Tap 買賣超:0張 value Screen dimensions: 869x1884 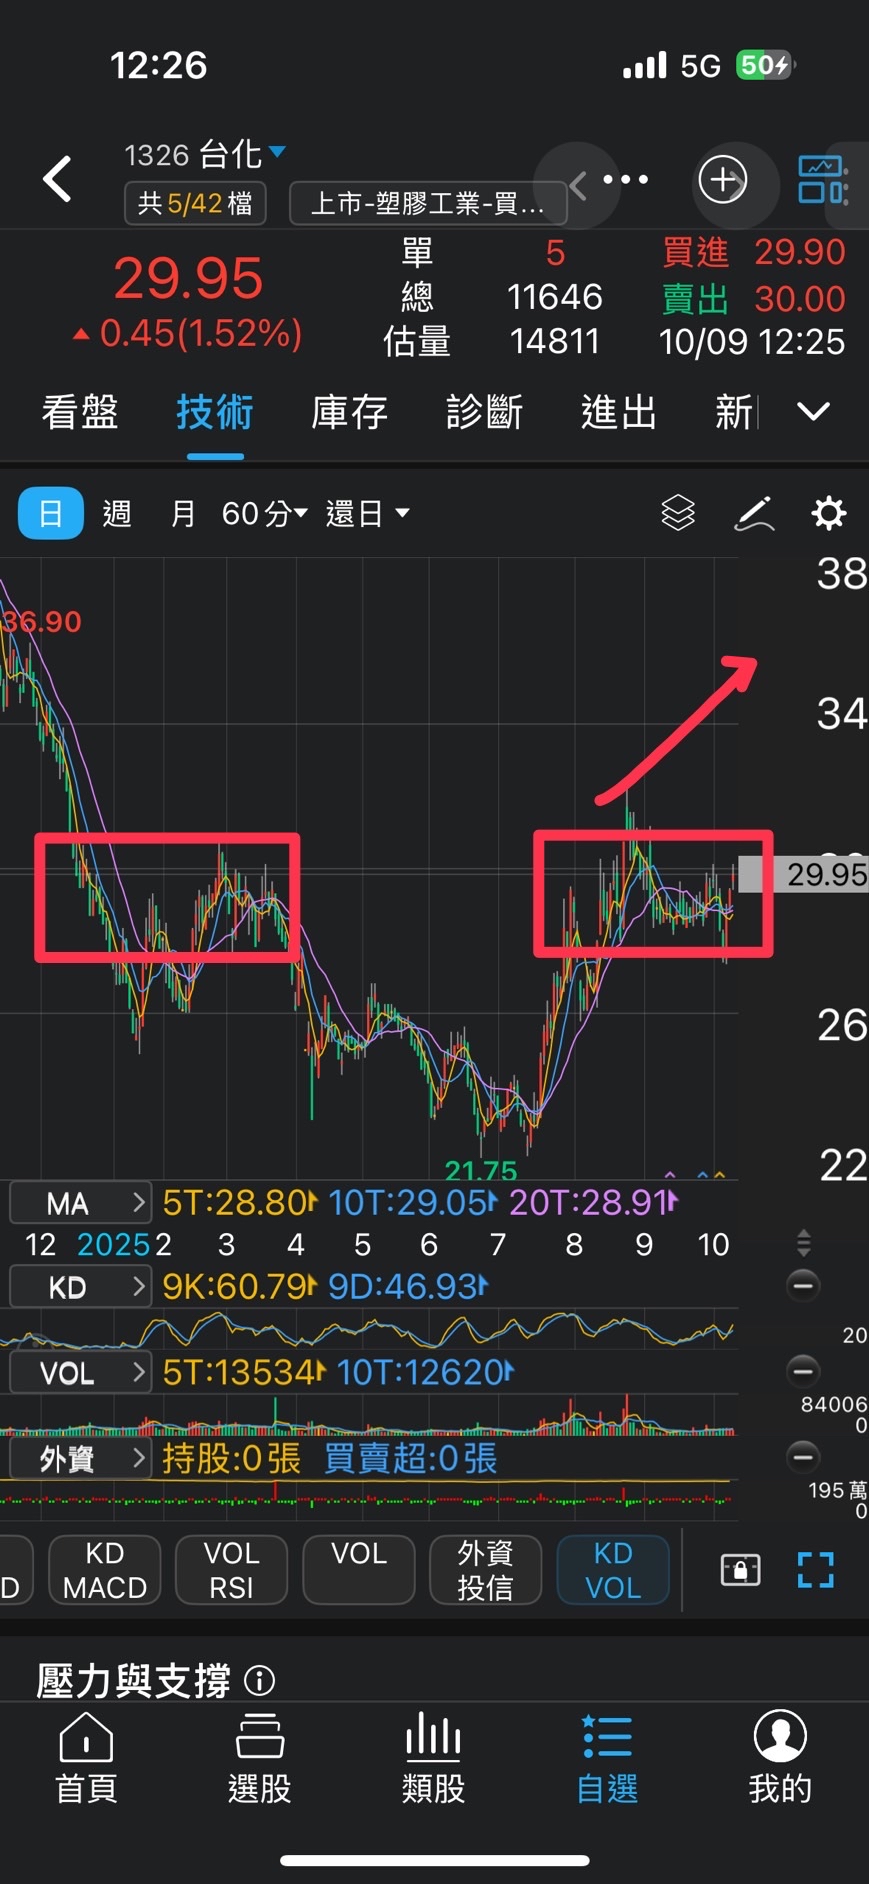click(x=410, y=1458)
